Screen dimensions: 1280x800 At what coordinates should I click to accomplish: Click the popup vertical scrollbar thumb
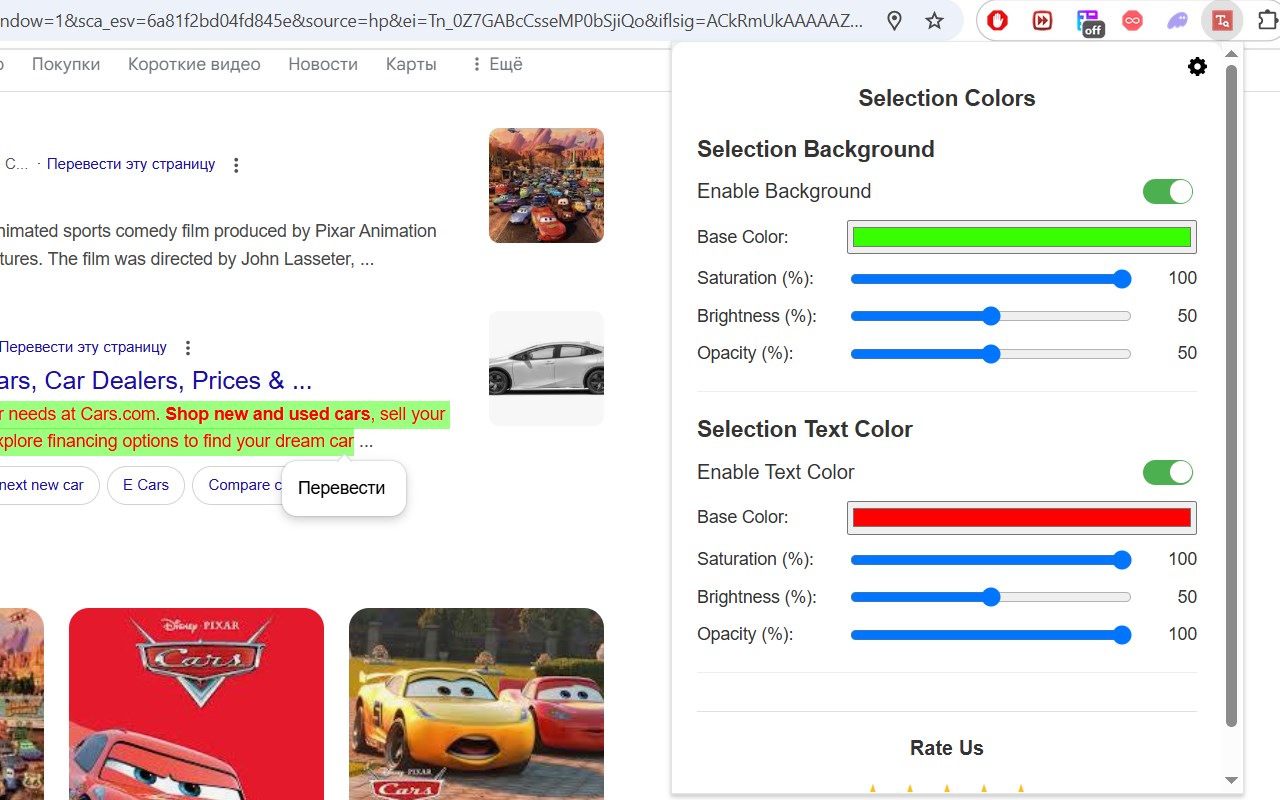point(1232,395)
